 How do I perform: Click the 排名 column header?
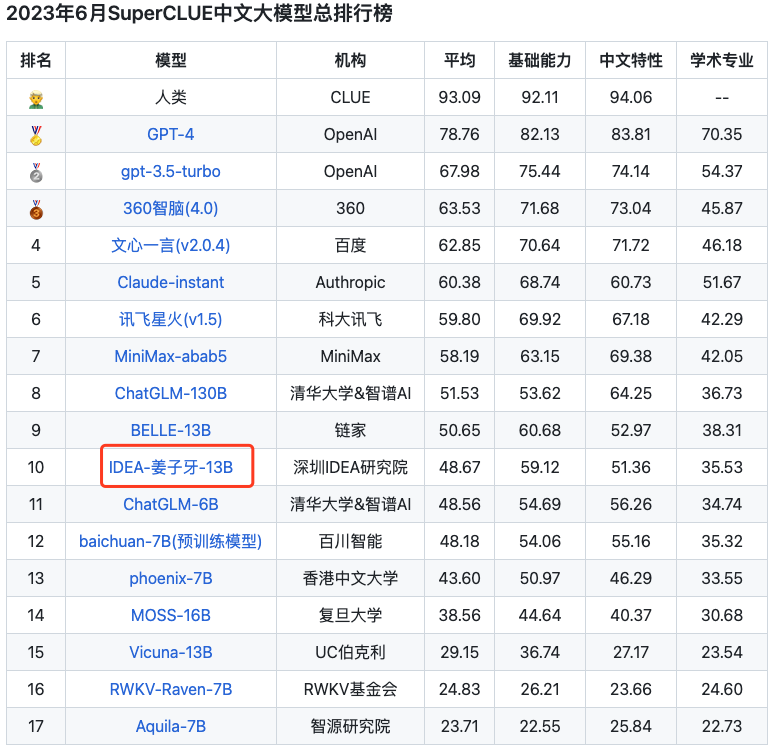36,60
